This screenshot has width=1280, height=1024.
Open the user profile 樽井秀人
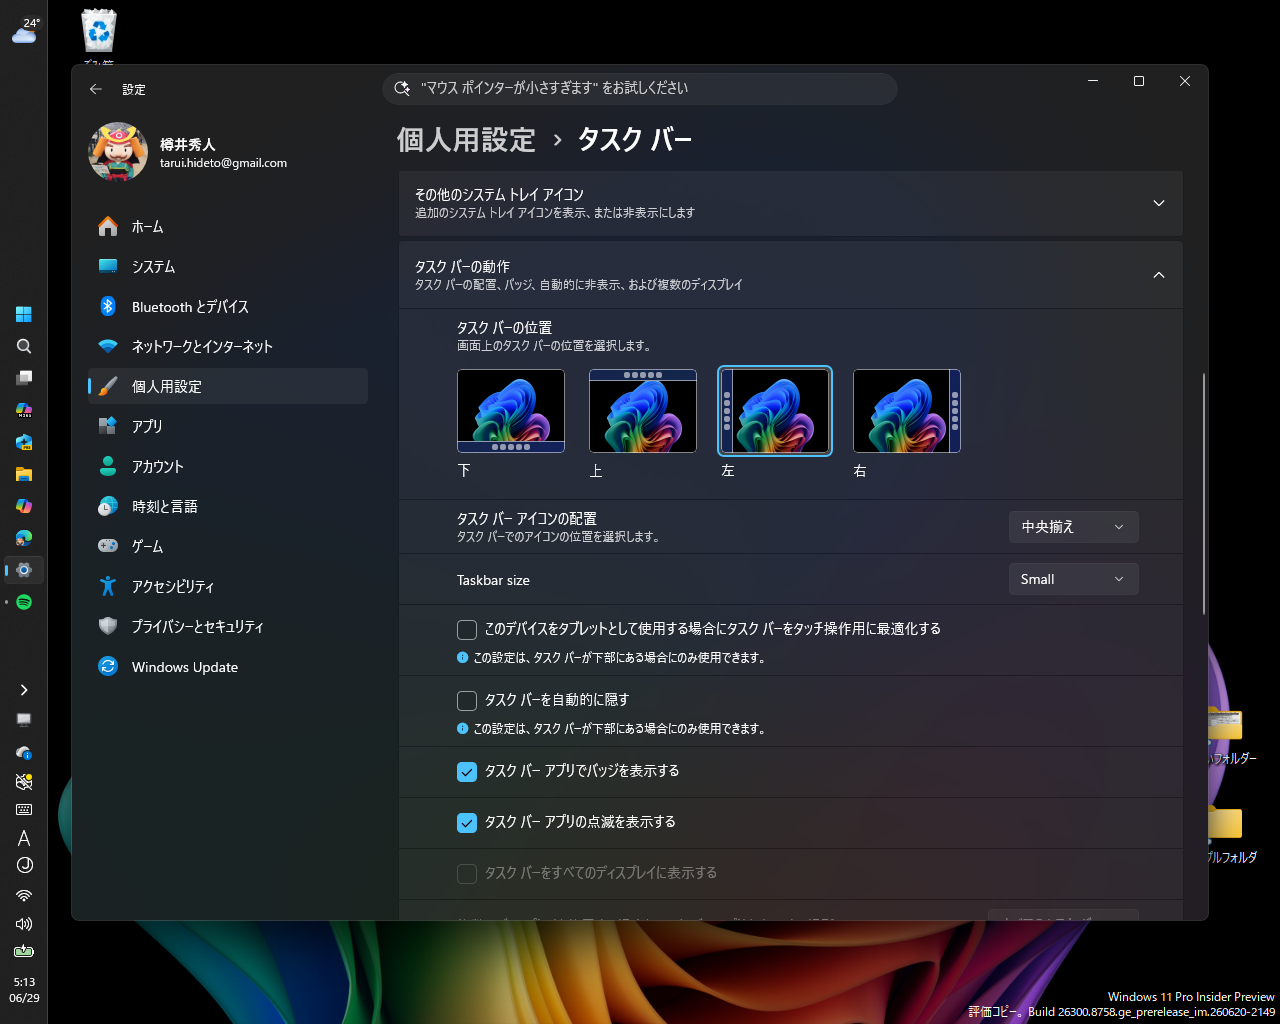coord(190,152)
